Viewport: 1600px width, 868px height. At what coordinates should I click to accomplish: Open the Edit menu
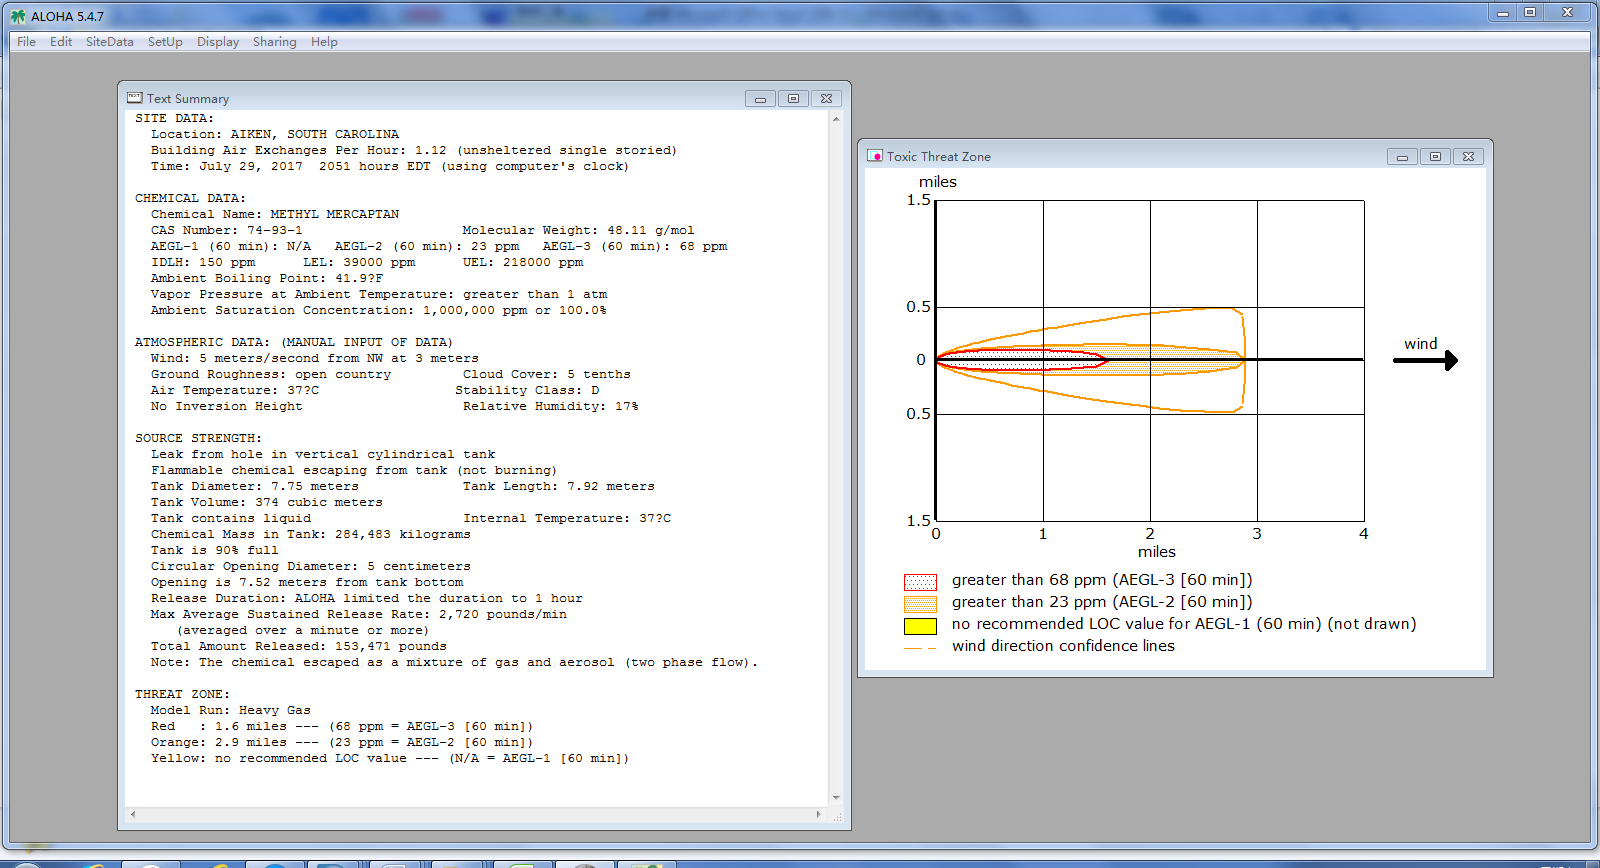(61, 42)
